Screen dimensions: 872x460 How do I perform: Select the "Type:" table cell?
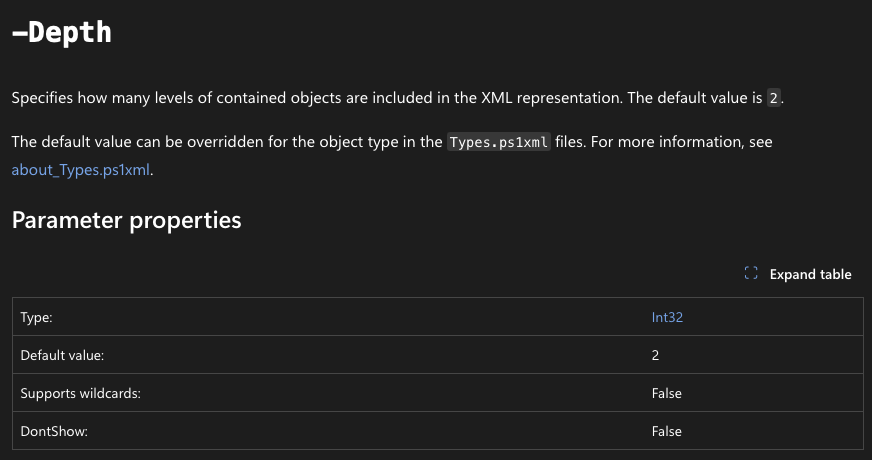click(x=37, y=317)
